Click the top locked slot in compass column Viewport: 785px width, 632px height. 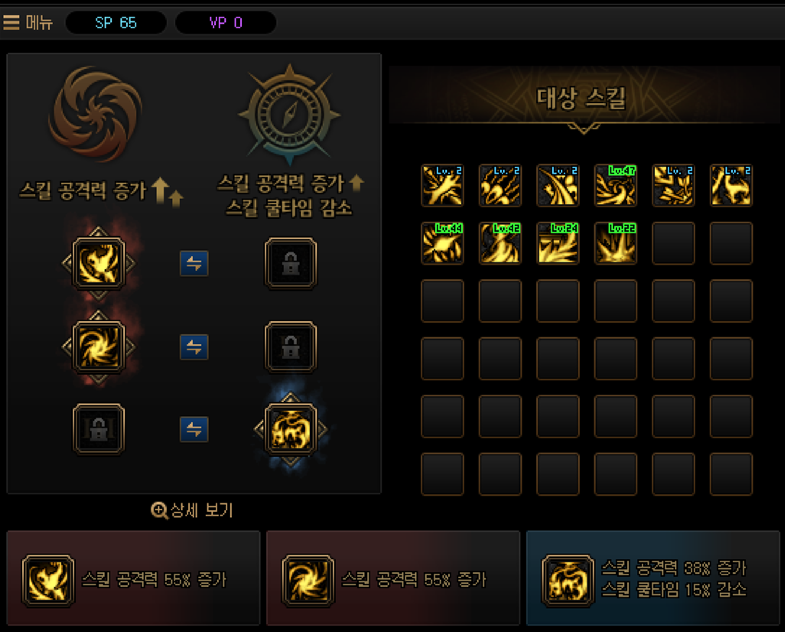tap(291, 263)
